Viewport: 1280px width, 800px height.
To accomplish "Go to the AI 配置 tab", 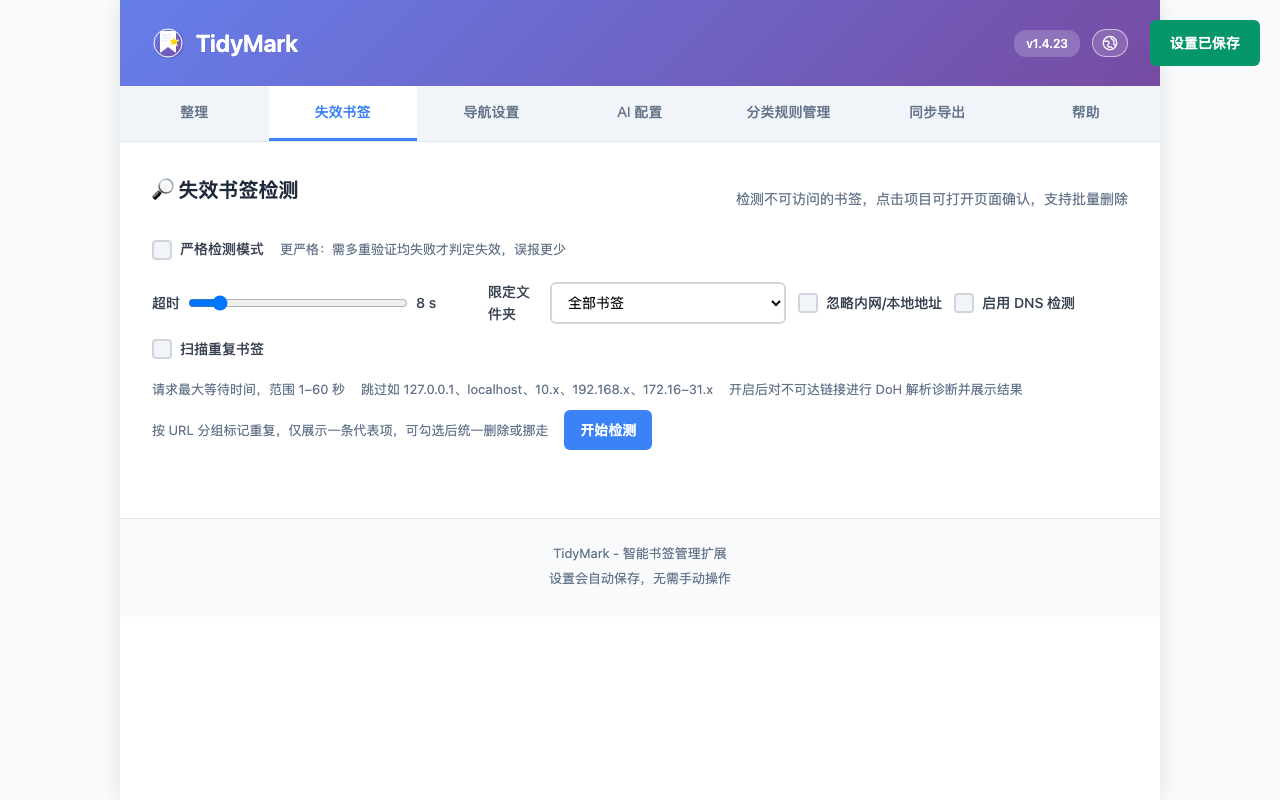I will pyautogui.click(x=639, y=113).
